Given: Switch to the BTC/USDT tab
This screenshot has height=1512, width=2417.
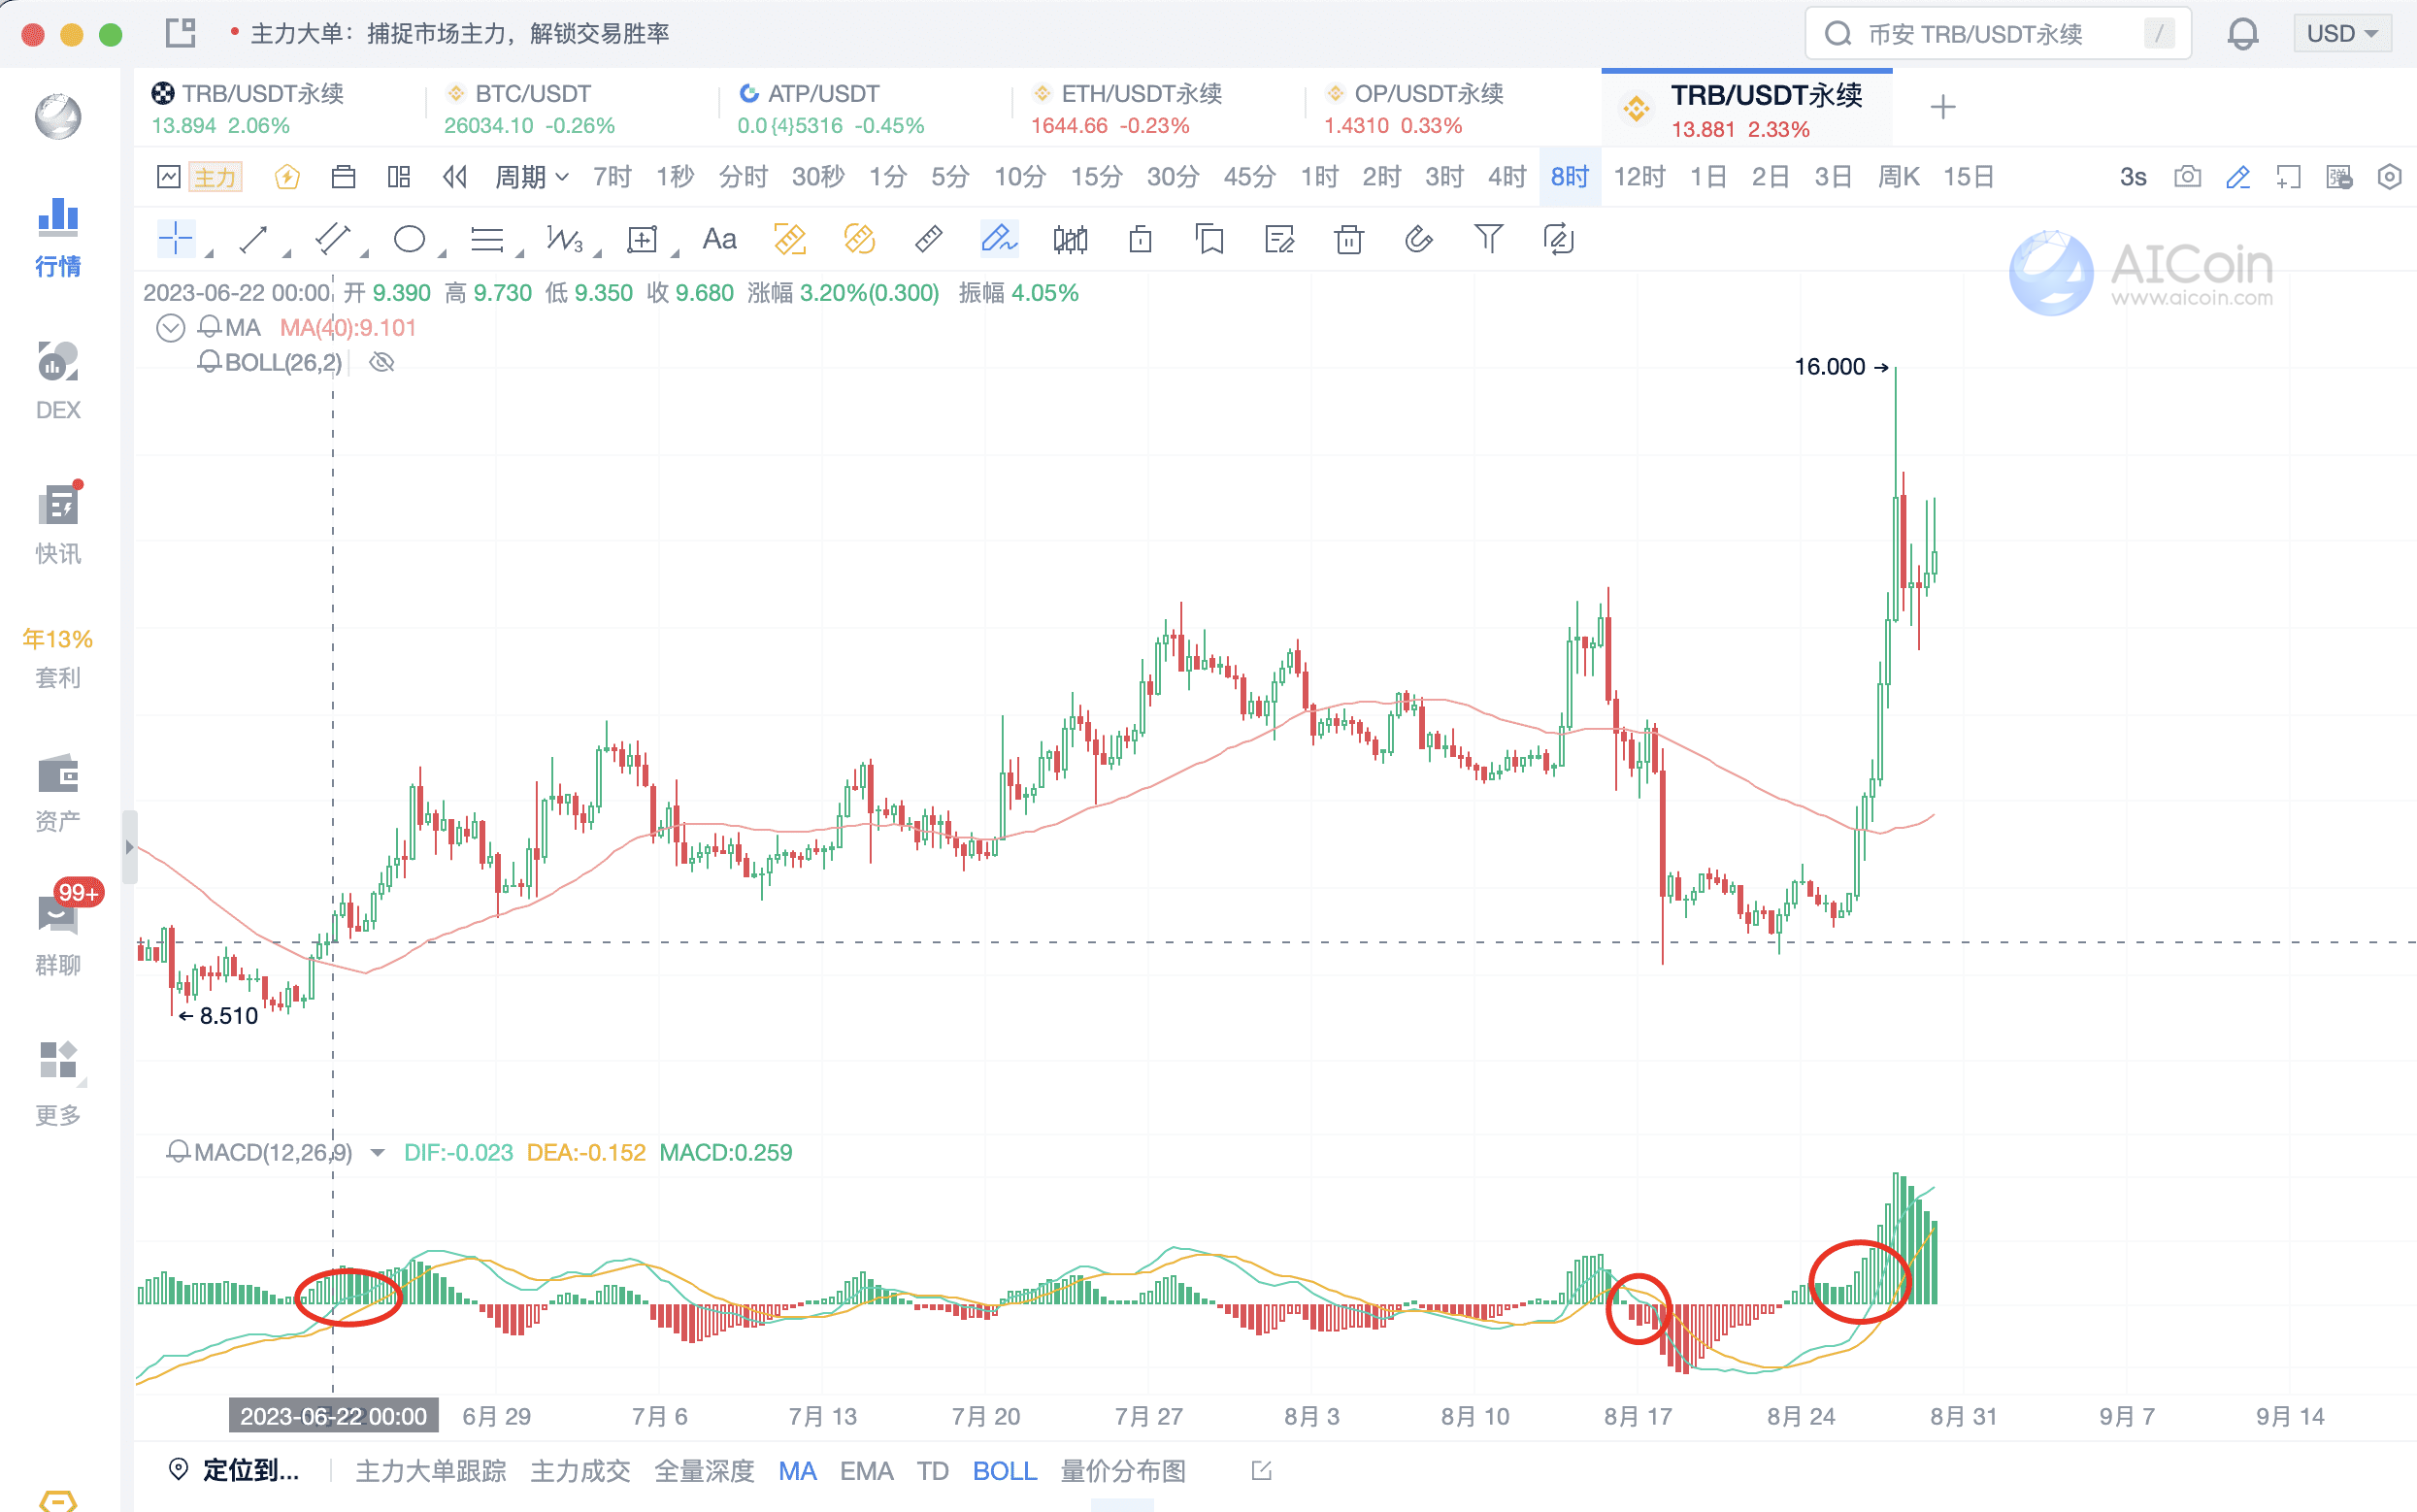Looking at the screenshot, I should [572, 108].
